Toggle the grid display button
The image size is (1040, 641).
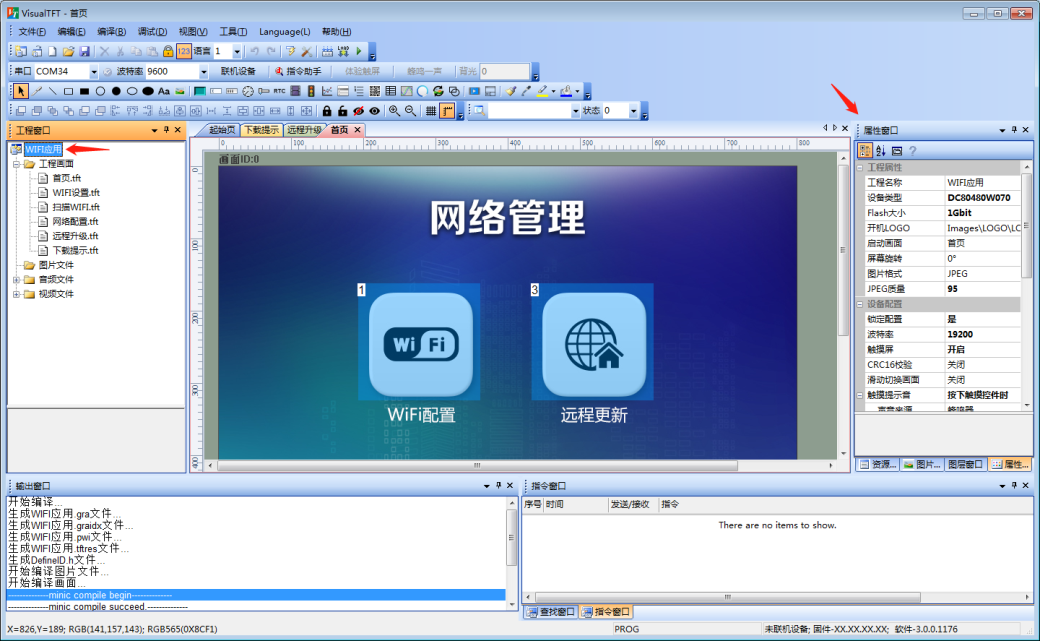click(x=430, y=111)
